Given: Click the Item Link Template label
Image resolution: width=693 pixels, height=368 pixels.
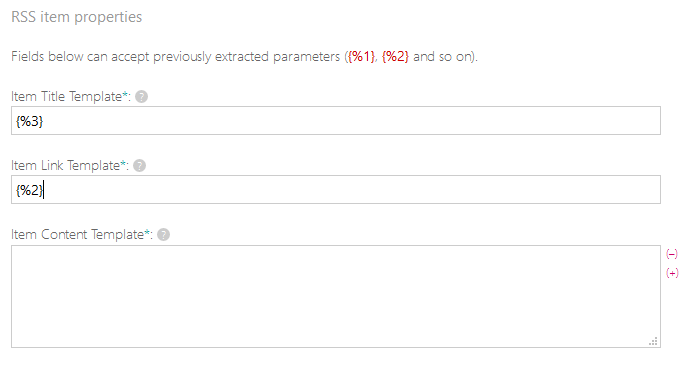Looking at the screenshot, I should 65,166.
